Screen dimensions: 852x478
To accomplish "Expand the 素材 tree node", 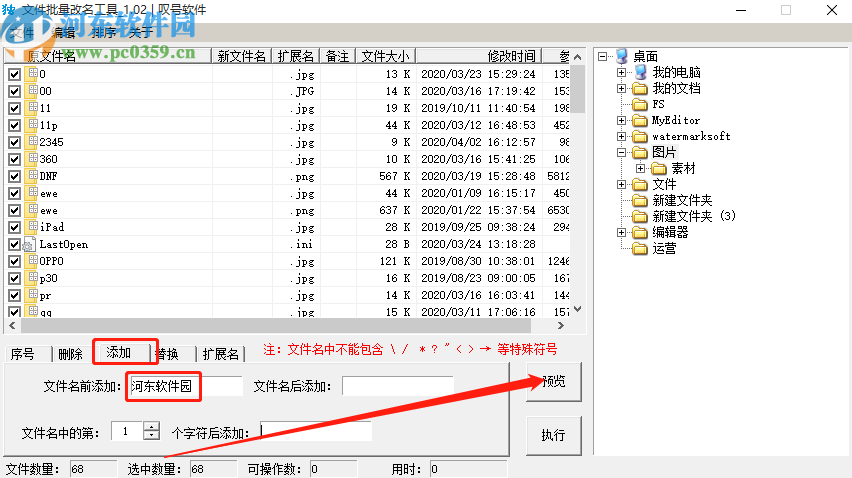I will [640, 168].
